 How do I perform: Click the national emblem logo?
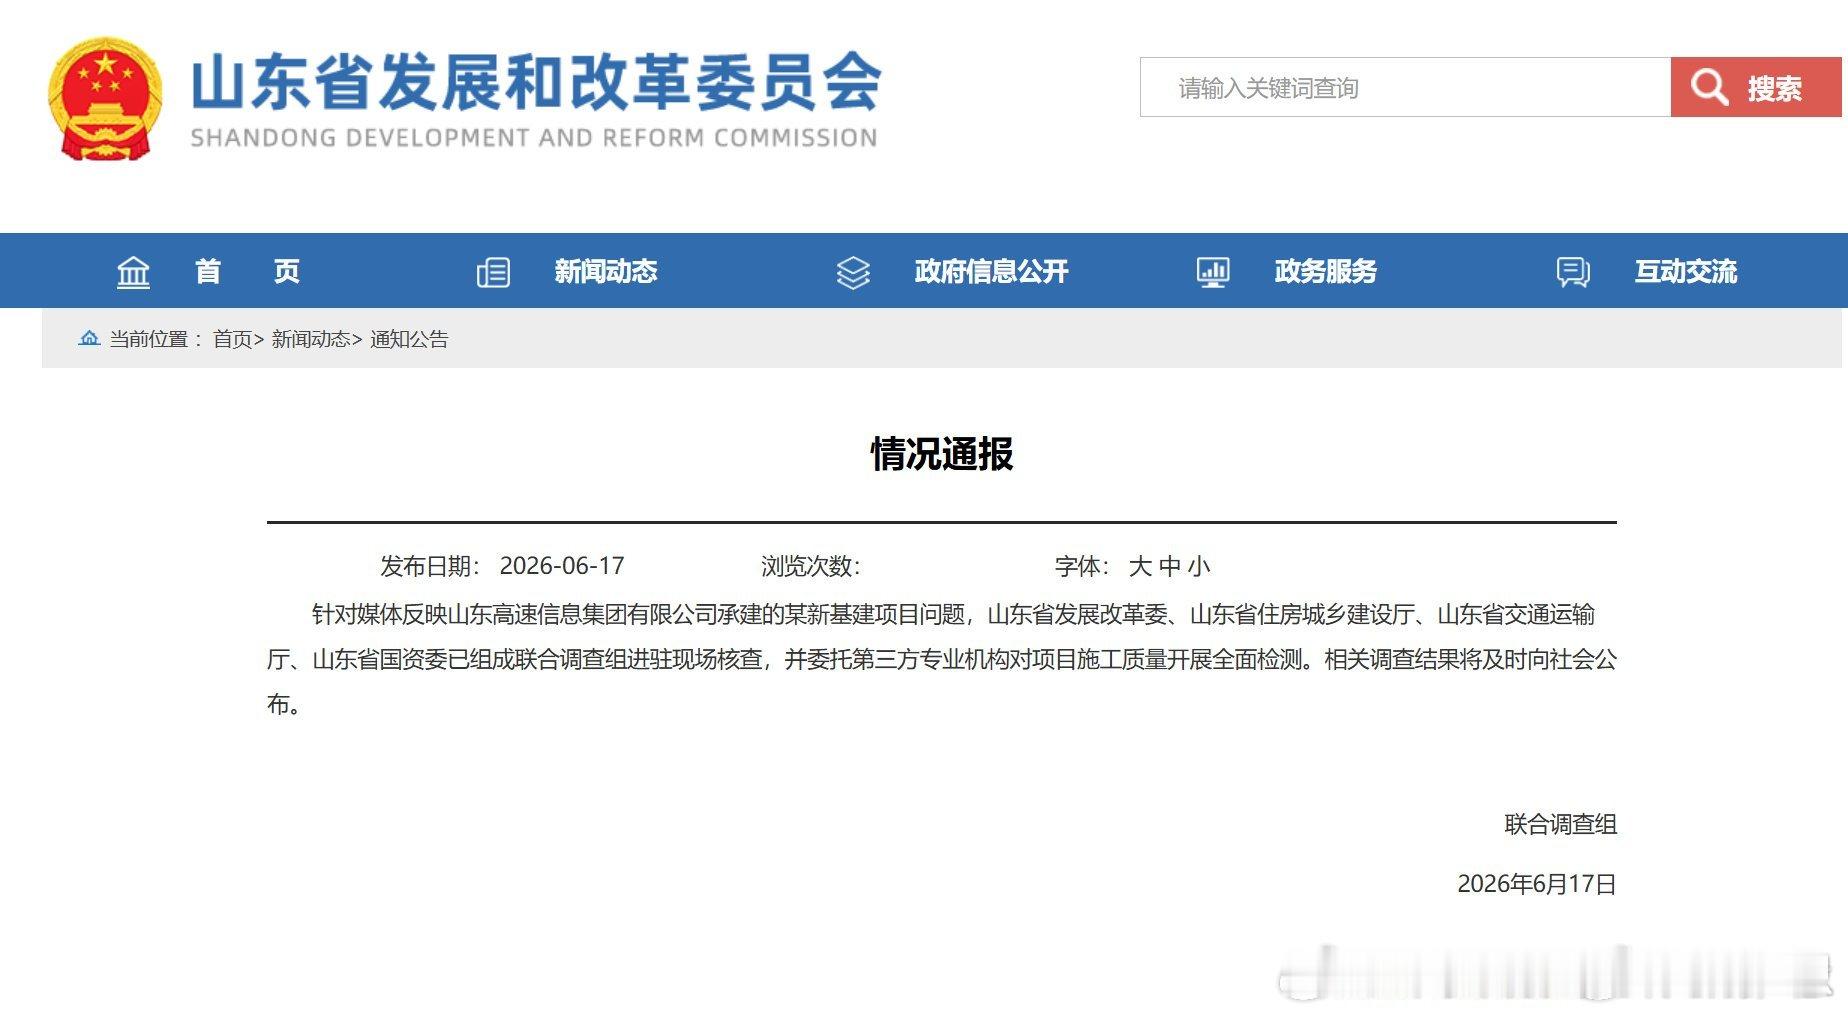click(x=105, y=99)
